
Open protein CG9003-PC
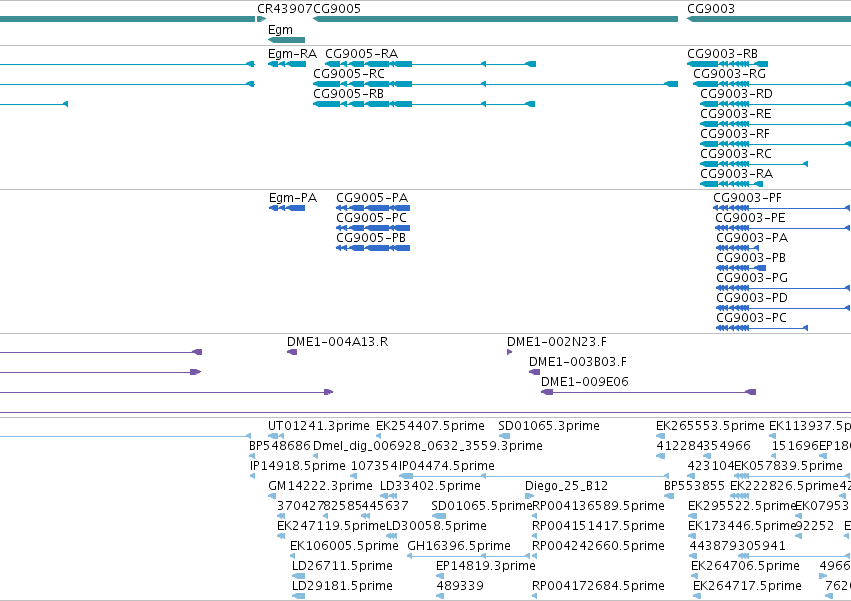click(762, 328)
